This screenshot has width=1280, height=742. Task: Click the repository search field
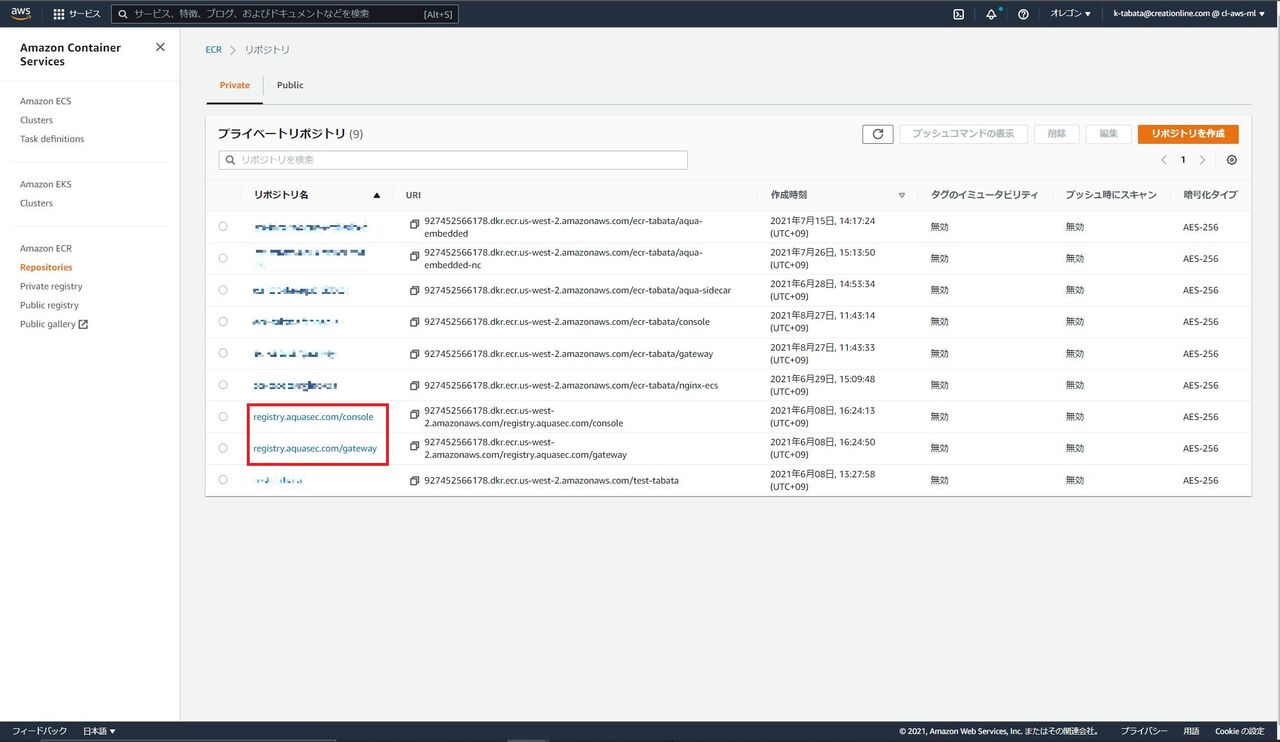tap(453, 160)
